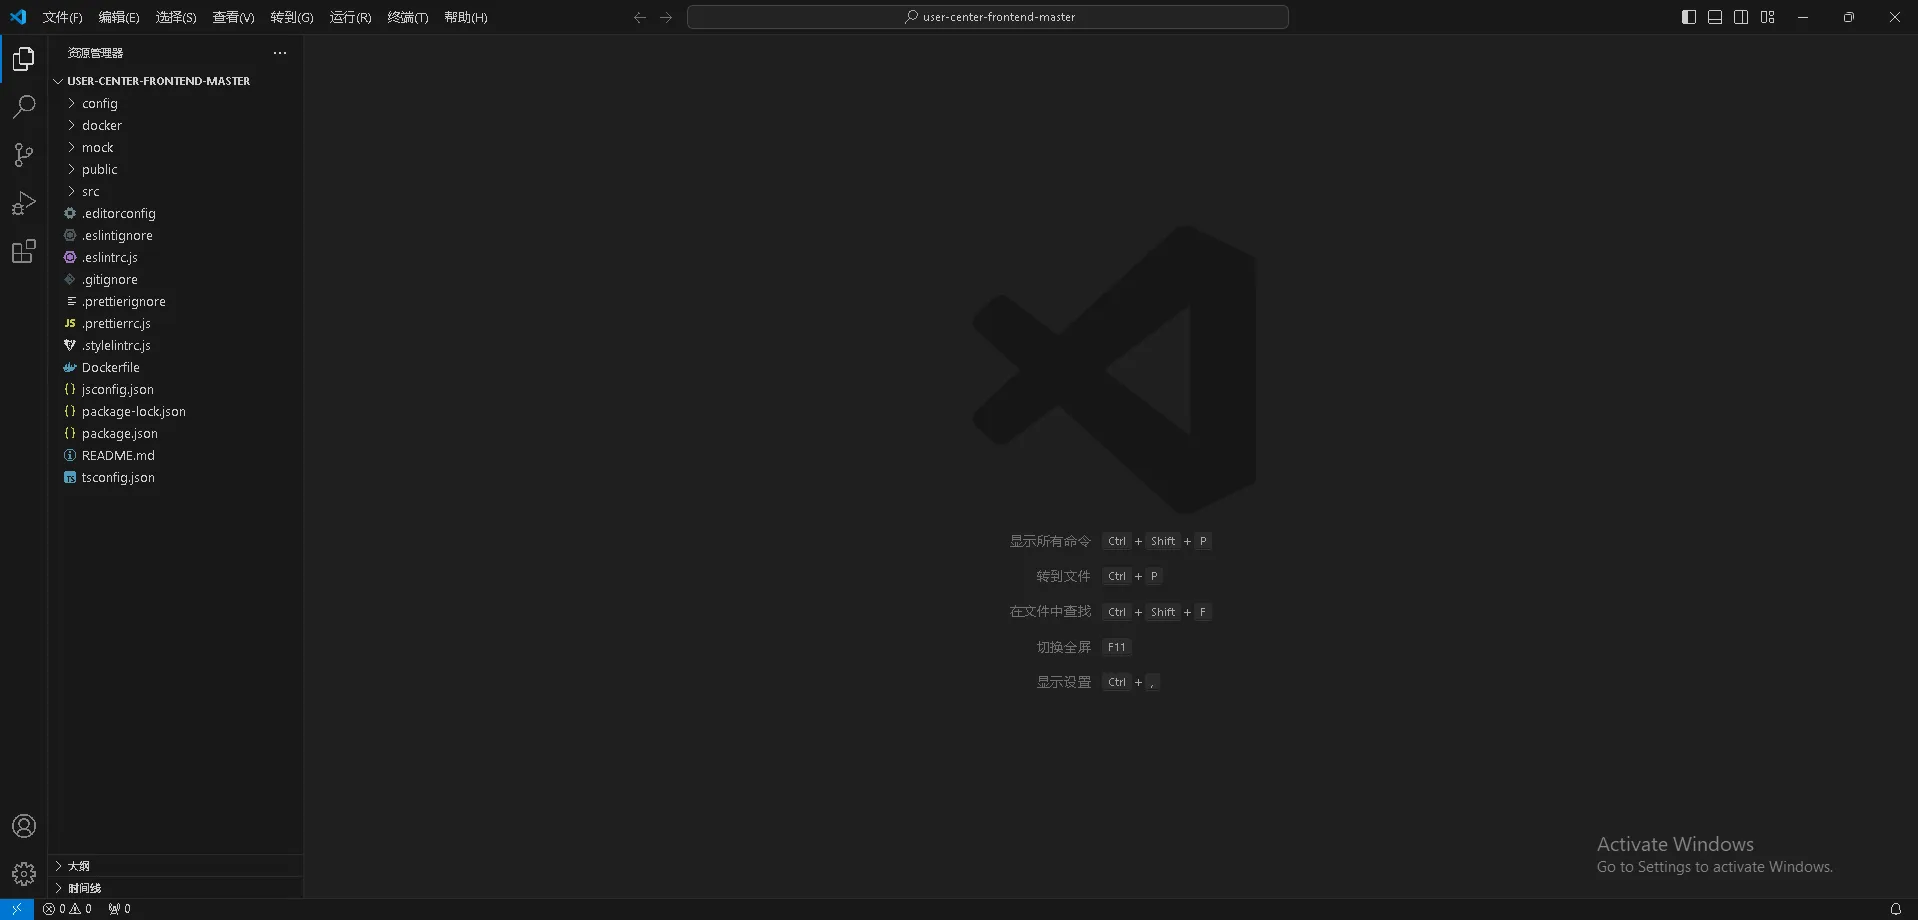Expand the mock folder
This screenshot has width=1918, height=920.
click(x=176, y=147)
